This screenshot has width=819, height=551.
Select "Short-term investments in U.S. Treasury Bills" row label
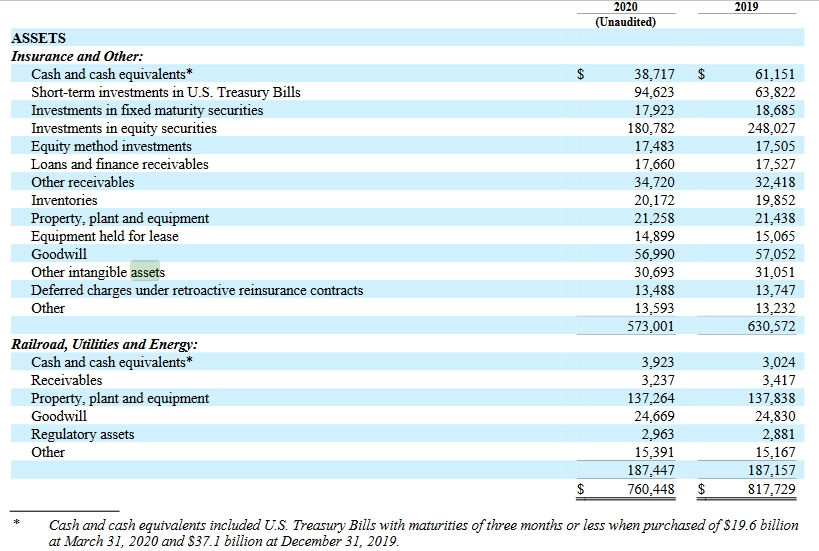(x=165, y=92)
